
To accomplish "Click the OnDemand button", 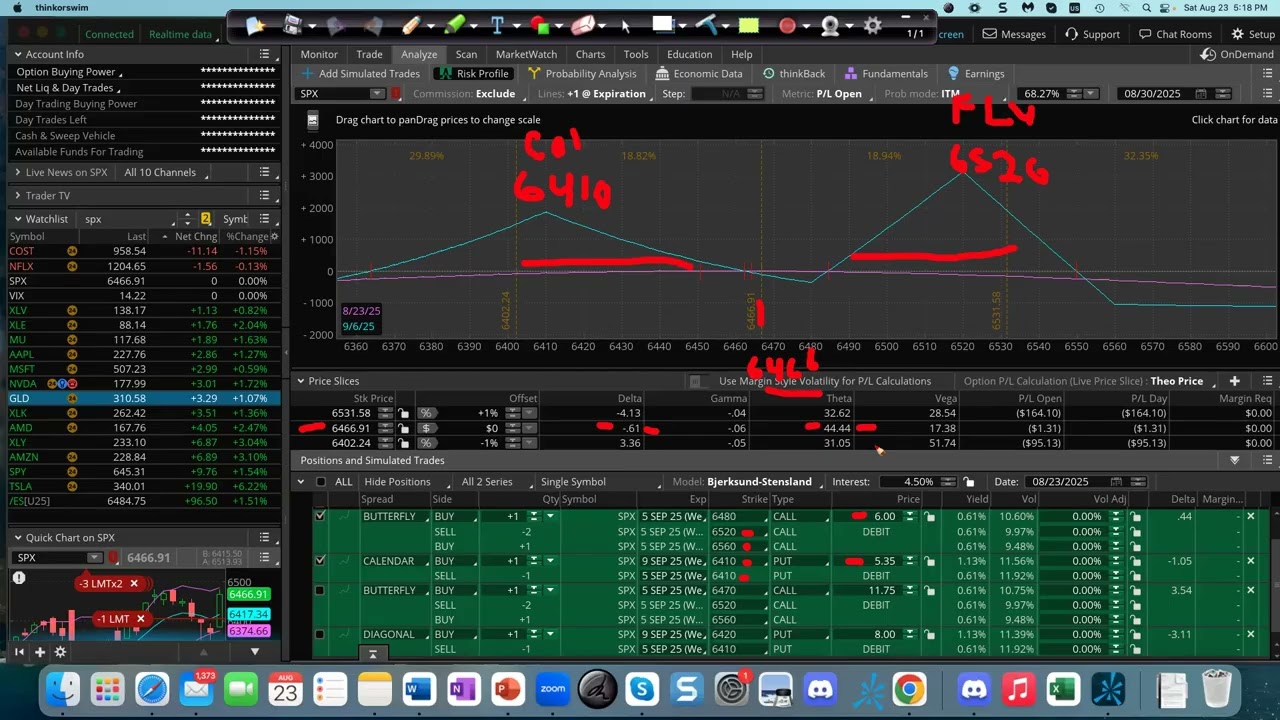I will (1238, 54).
